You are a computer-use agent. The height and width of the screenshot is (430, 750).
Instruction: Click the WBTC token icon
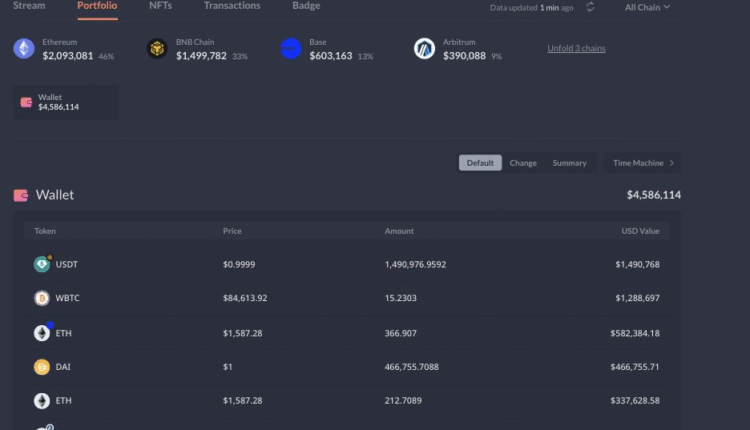(x=42, y=298)
